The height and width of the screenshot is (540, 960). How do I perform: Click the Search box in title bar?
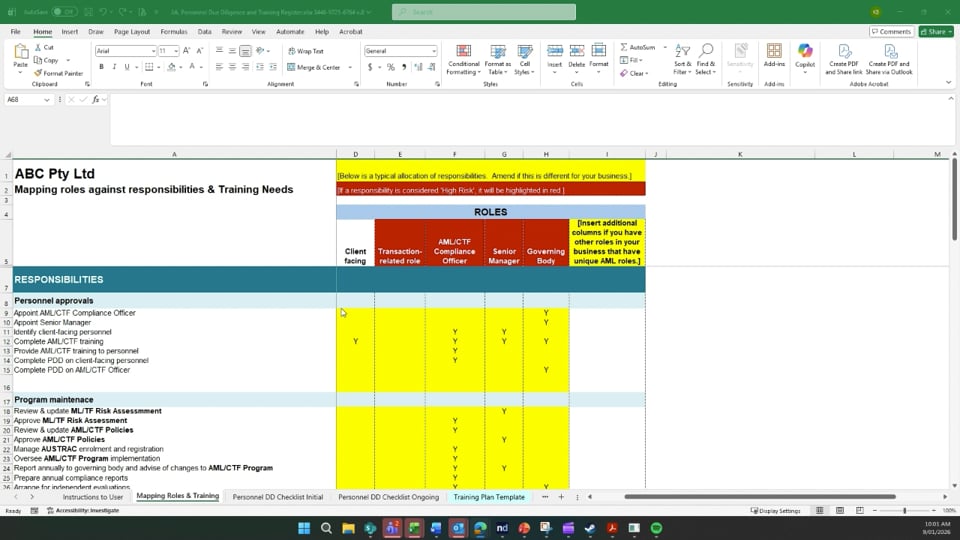[484, 12]
